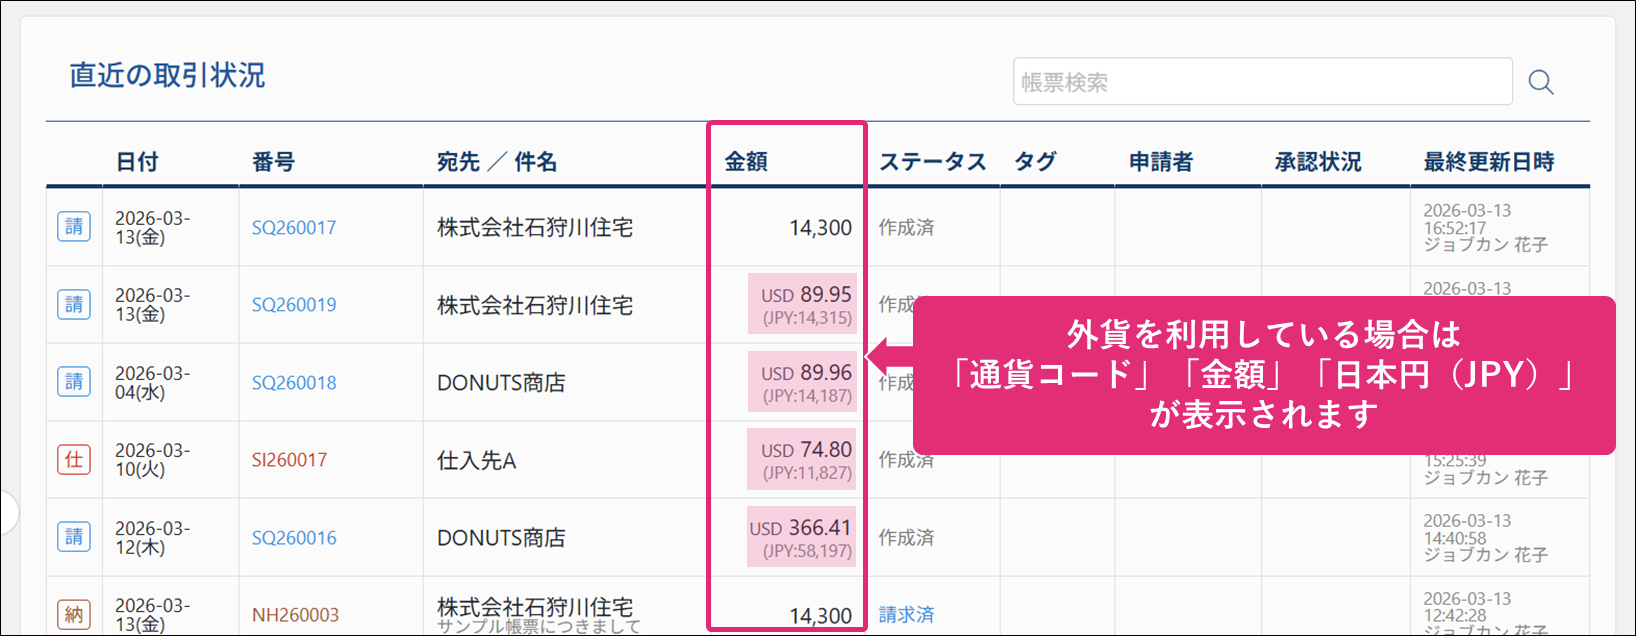1636x636 pixels.
Task: Click the magnifying glass search icon
Action: coord(1541,82)
